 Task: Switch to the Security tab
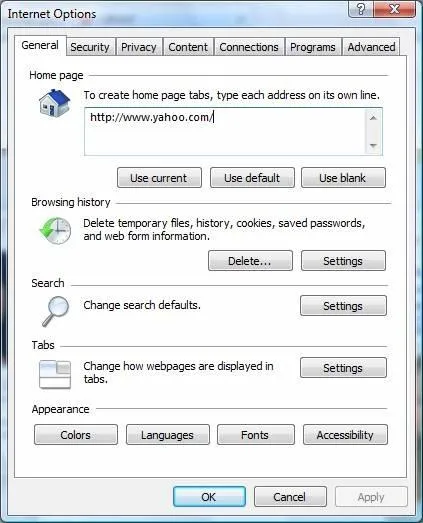click(x=90, y=47)
